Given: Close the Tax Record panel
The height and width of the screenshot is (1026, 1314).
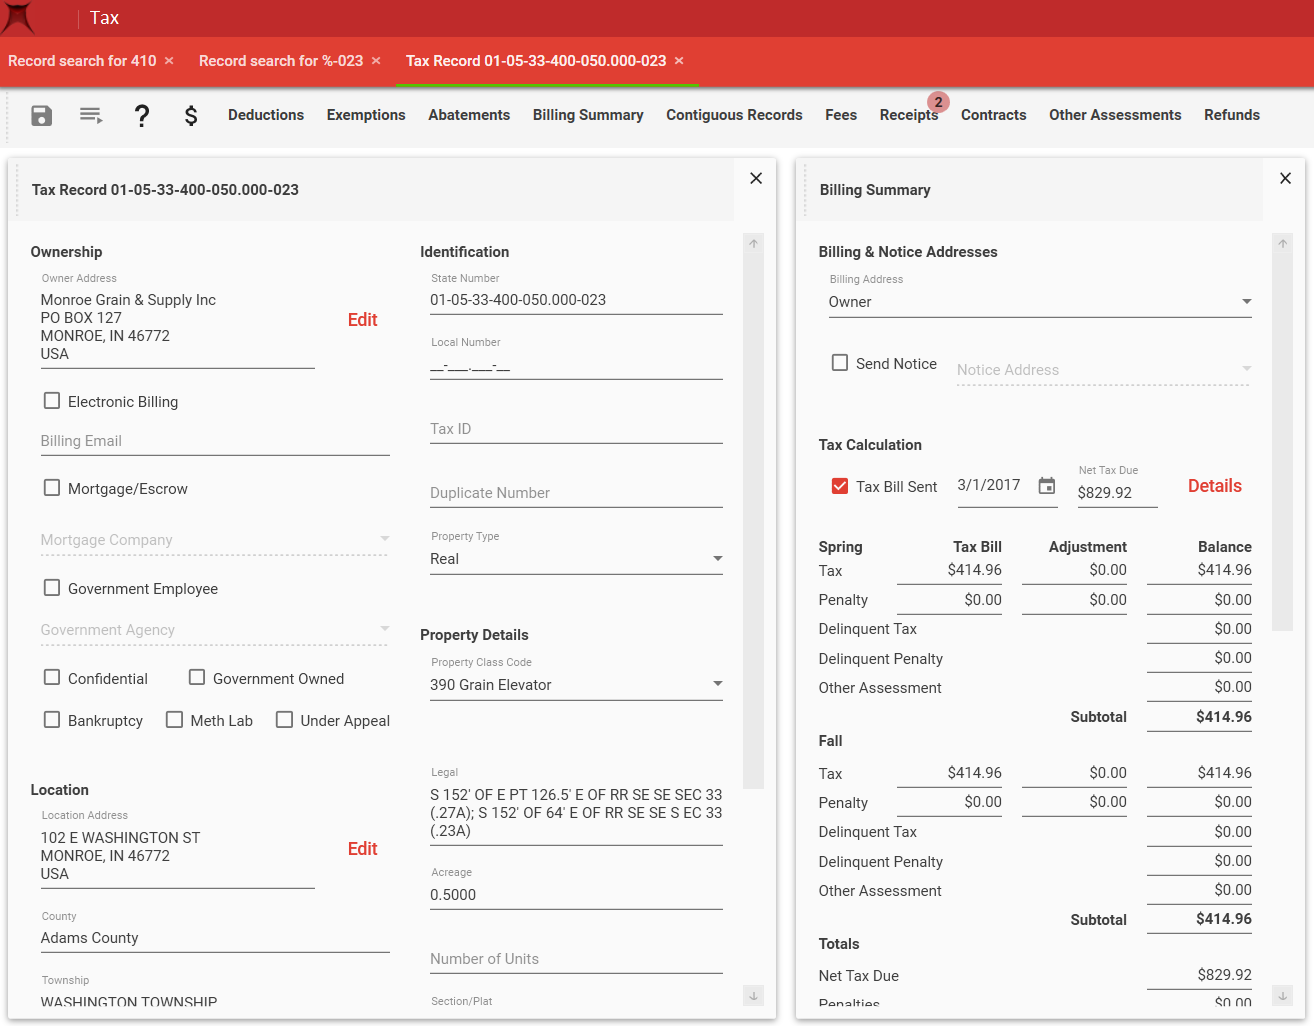Looking at the screenshot, I should tap(756, 178).
